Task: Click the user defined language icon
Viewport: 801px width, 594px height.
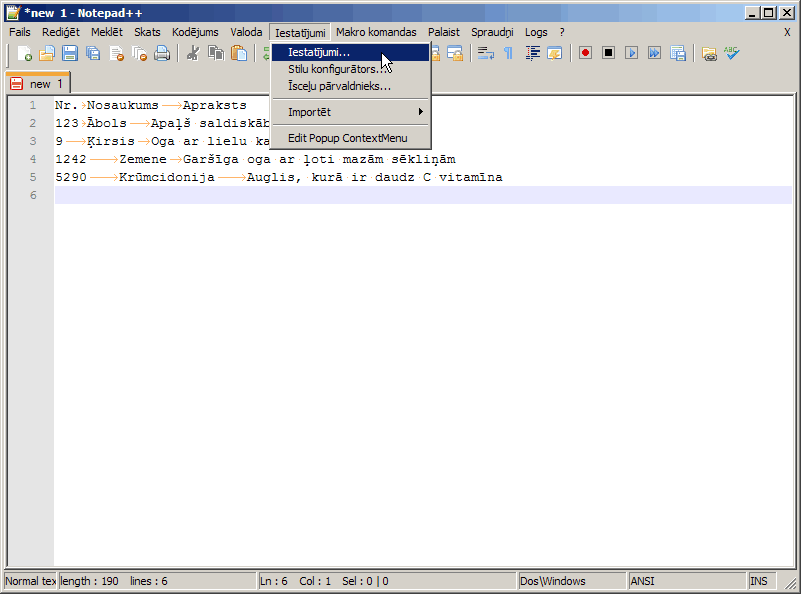Action: (x=555, y=53)
